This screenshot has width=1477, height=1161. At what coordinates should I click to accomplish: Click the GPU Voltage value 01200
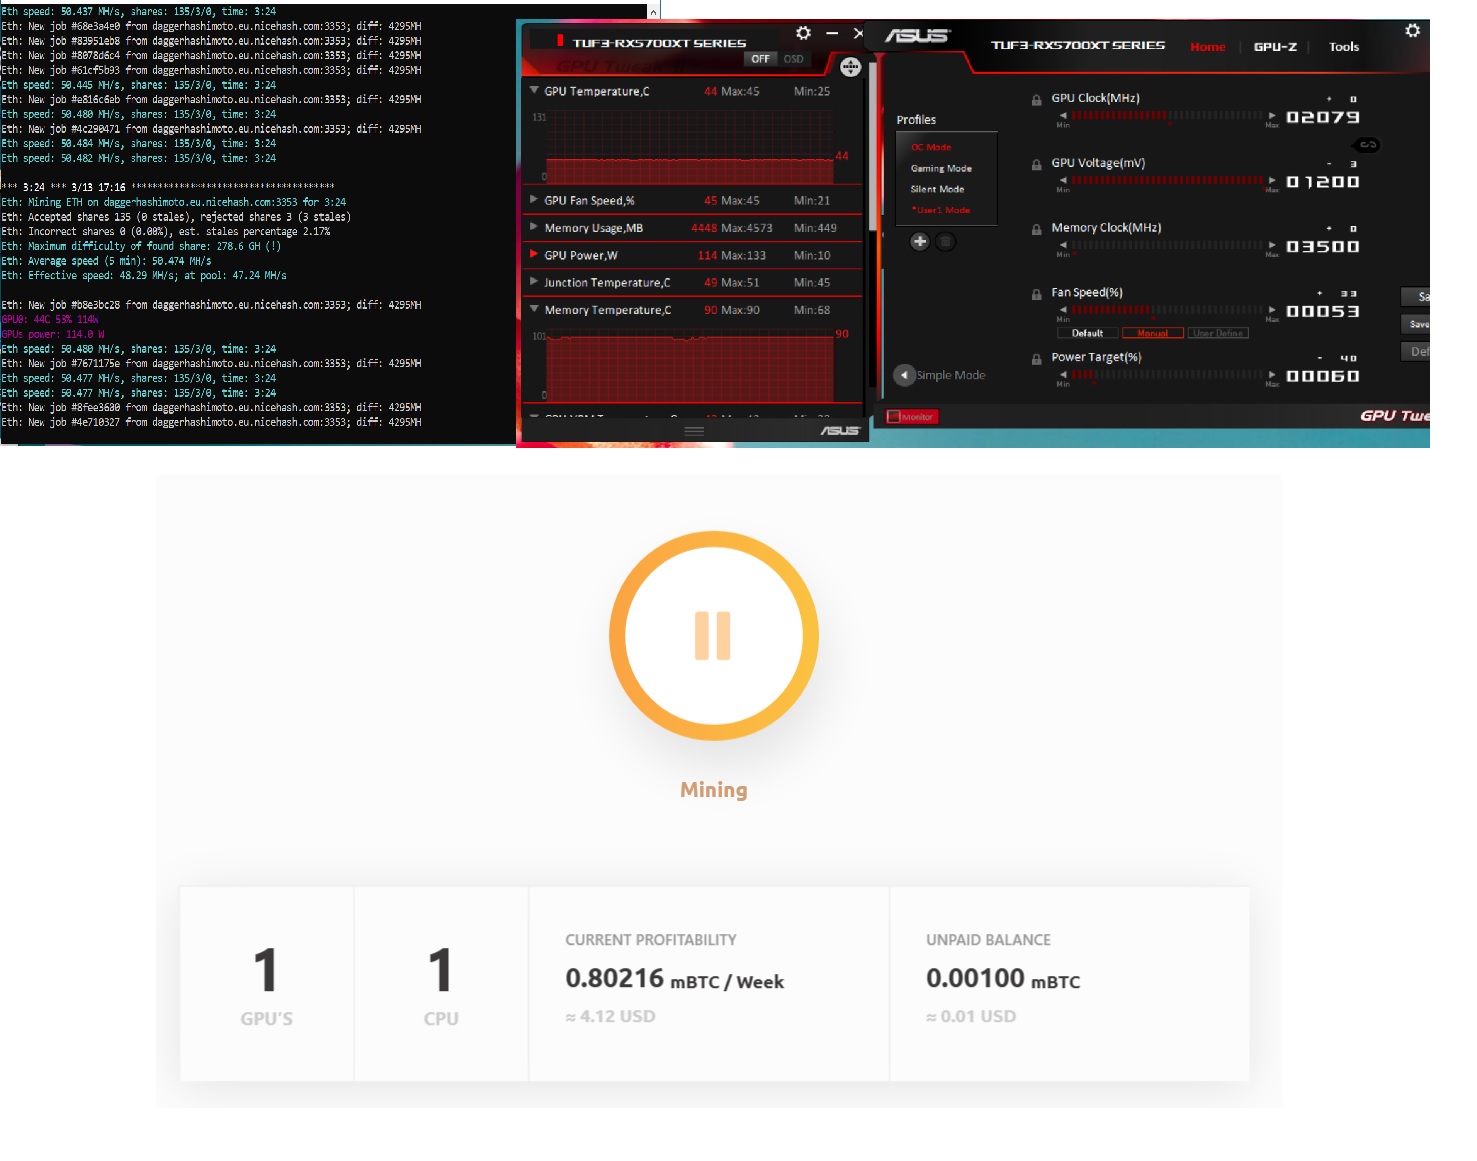click(x=1323, y=182)
